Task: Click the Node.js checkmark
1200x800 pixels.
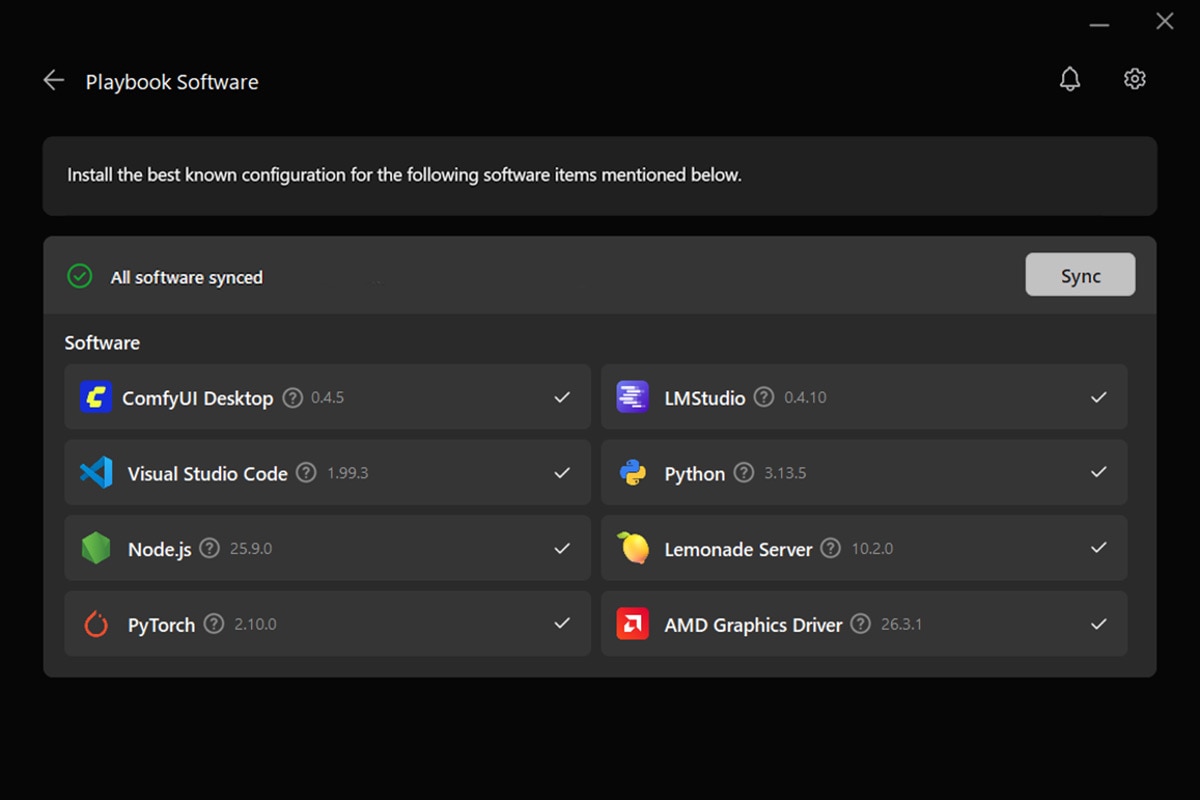Action: click(562, 548)
